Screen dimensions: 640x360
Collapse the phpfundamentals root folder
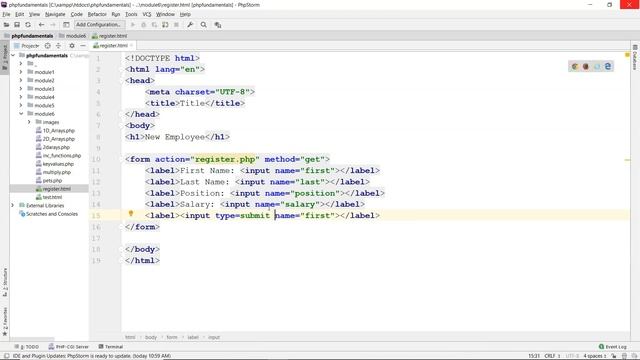point(13,55)
